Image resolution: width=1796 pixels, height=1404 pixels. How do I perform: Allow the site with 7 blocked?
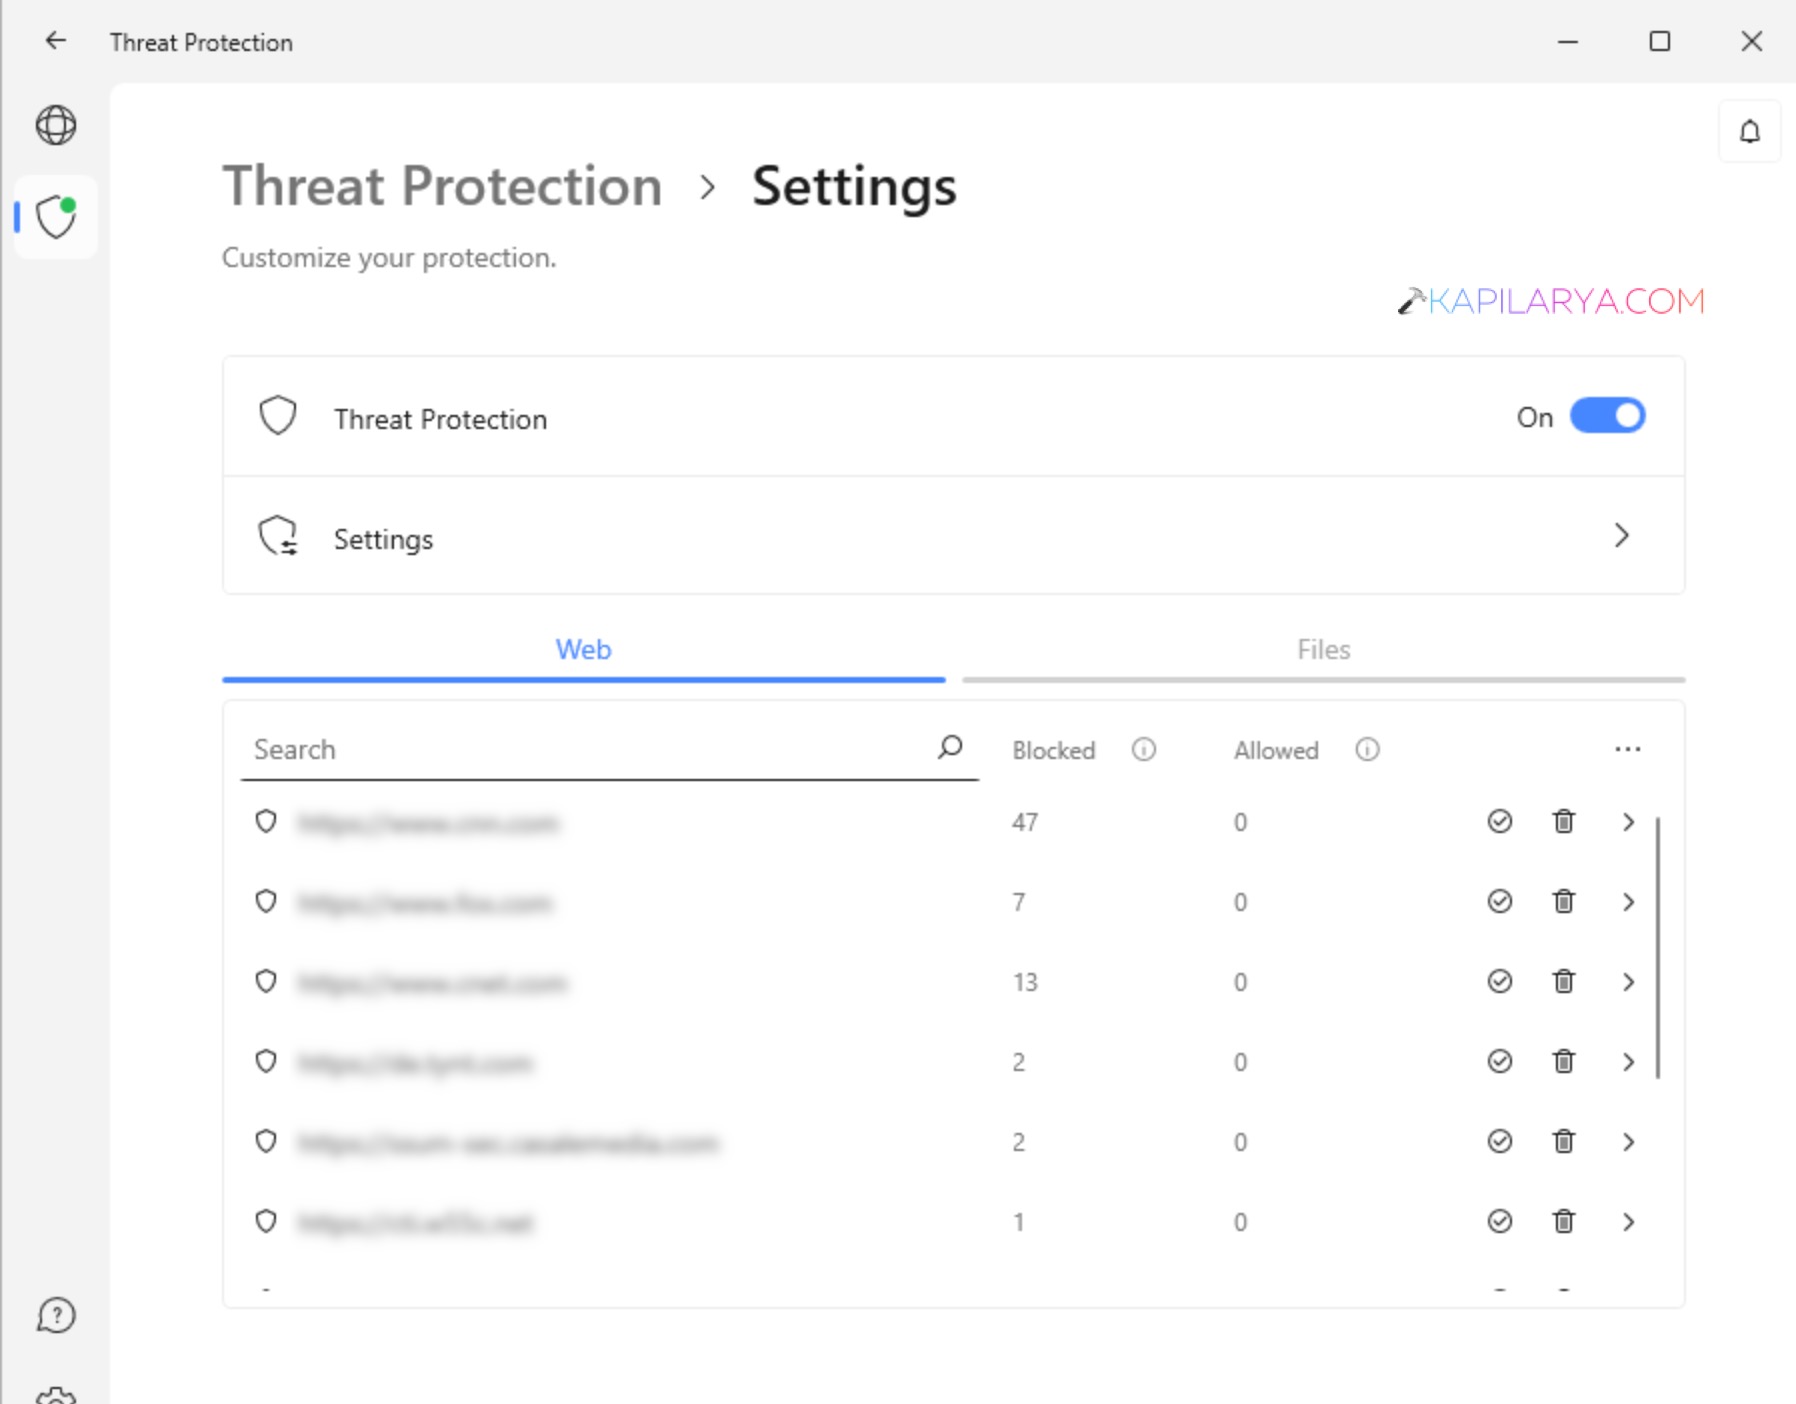click(x=1500, y=901)
